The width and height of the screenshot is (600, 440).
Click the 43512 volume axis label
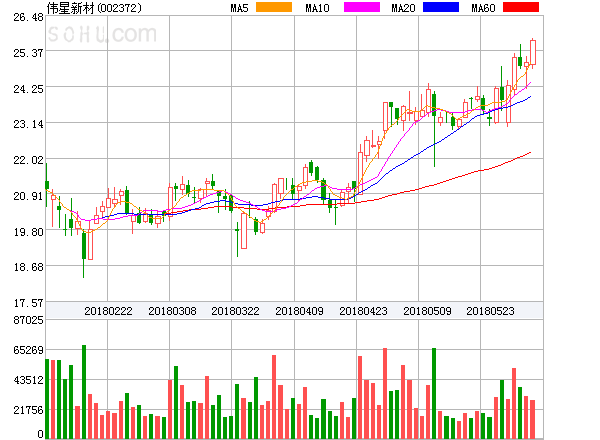tap(29, 380)
